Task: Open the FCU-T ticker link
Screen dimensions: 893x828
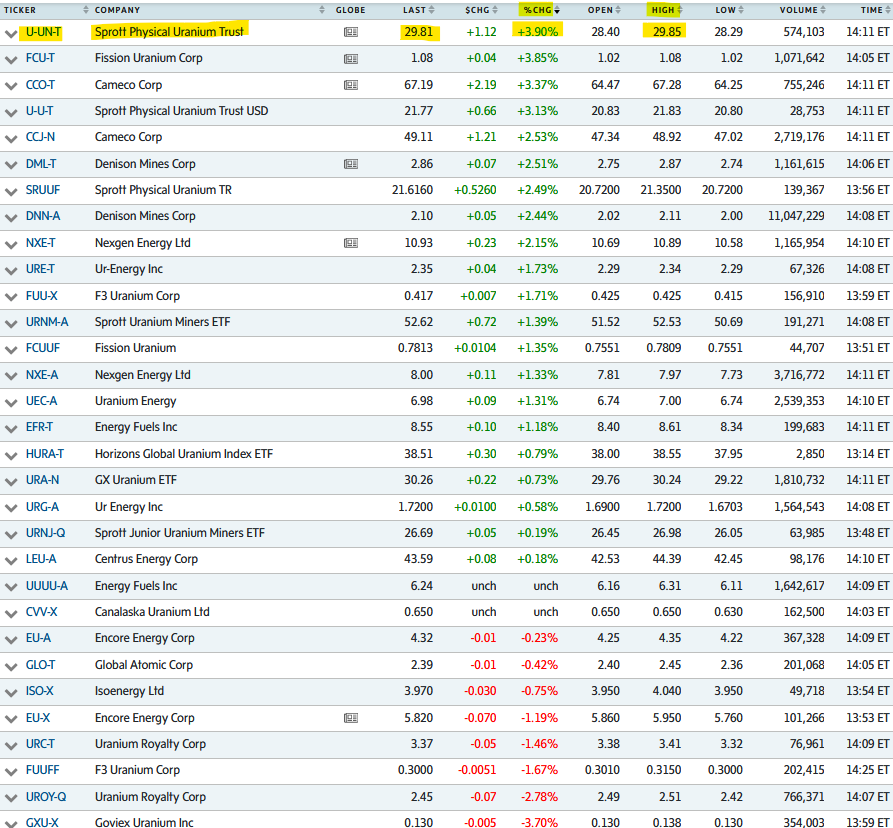Action: coord(40,58)
